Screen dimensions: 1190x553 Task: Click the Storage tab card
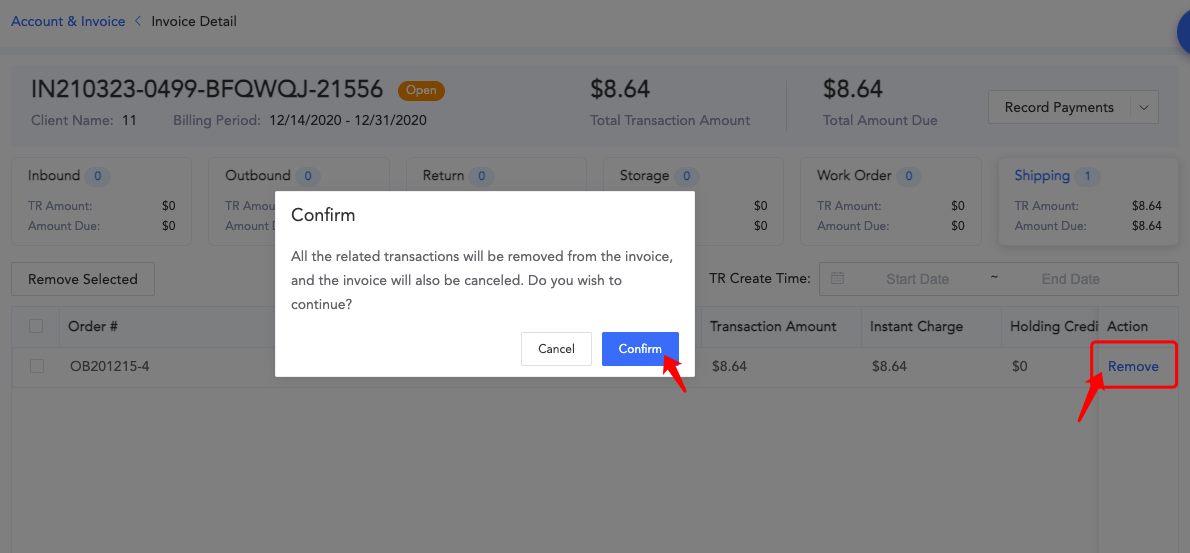pos(693,201)
